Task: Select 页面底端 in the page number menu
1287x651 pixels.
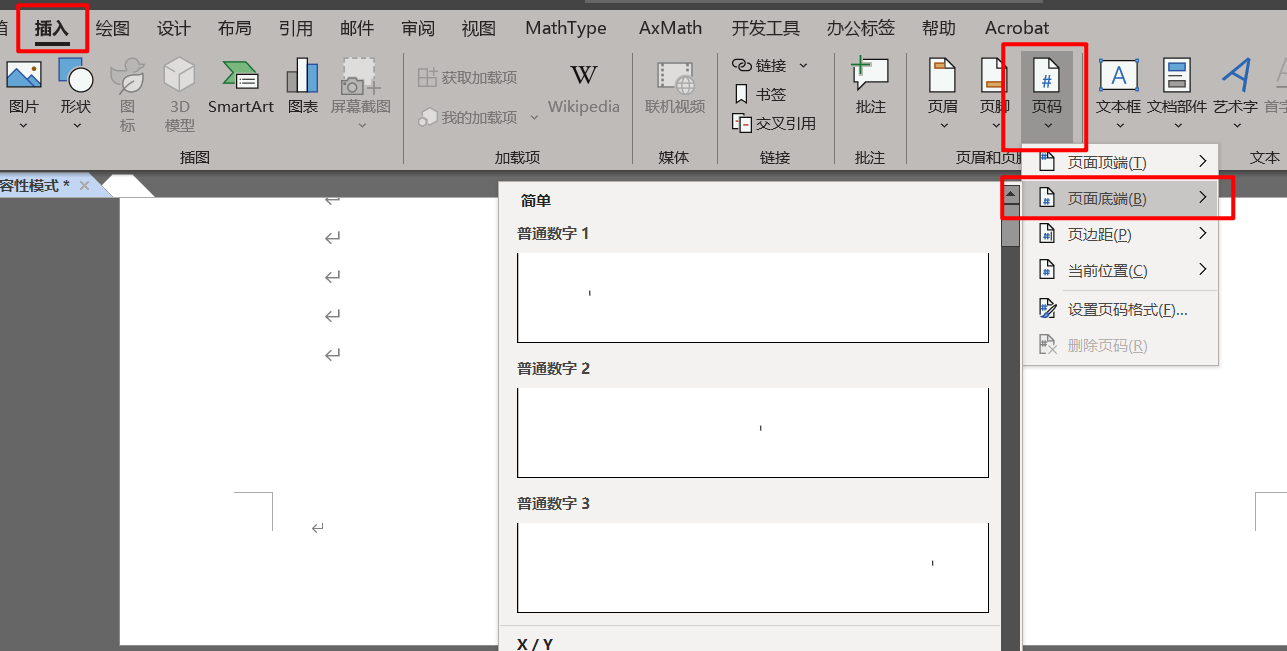Action: tap(1120, 198)
